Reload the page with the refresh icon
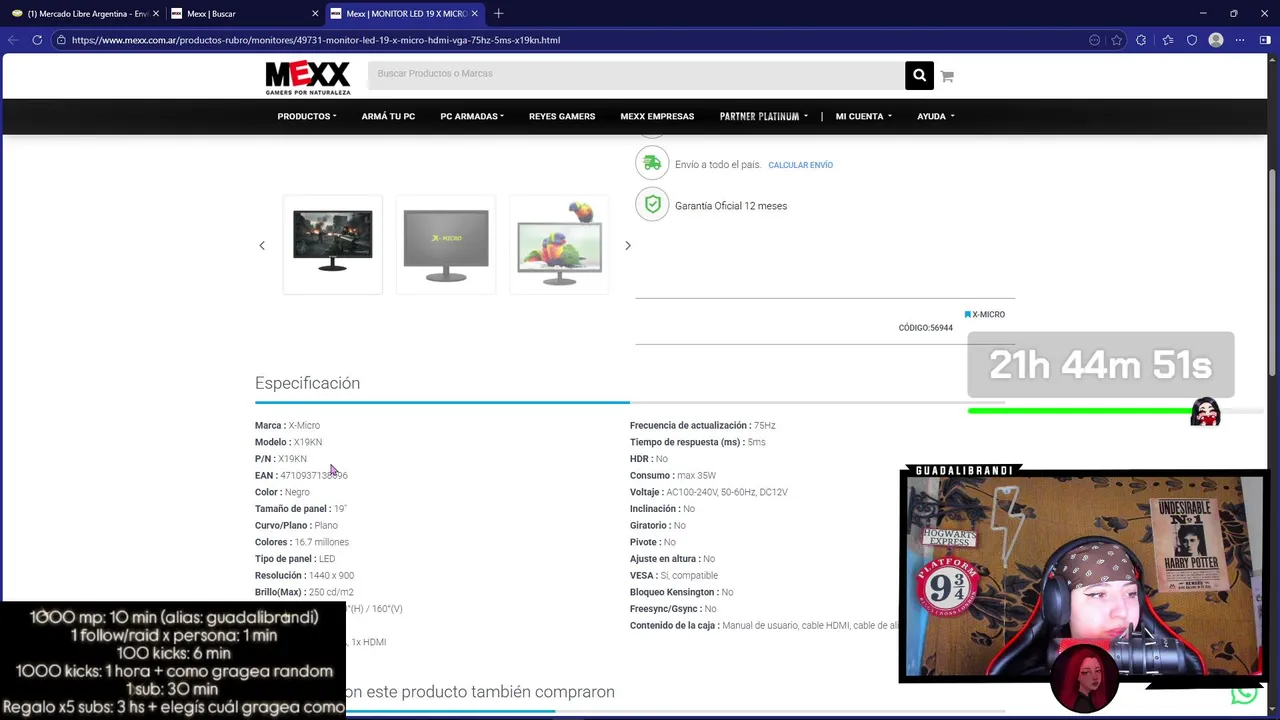1280x720 pixels. [37, 40]
